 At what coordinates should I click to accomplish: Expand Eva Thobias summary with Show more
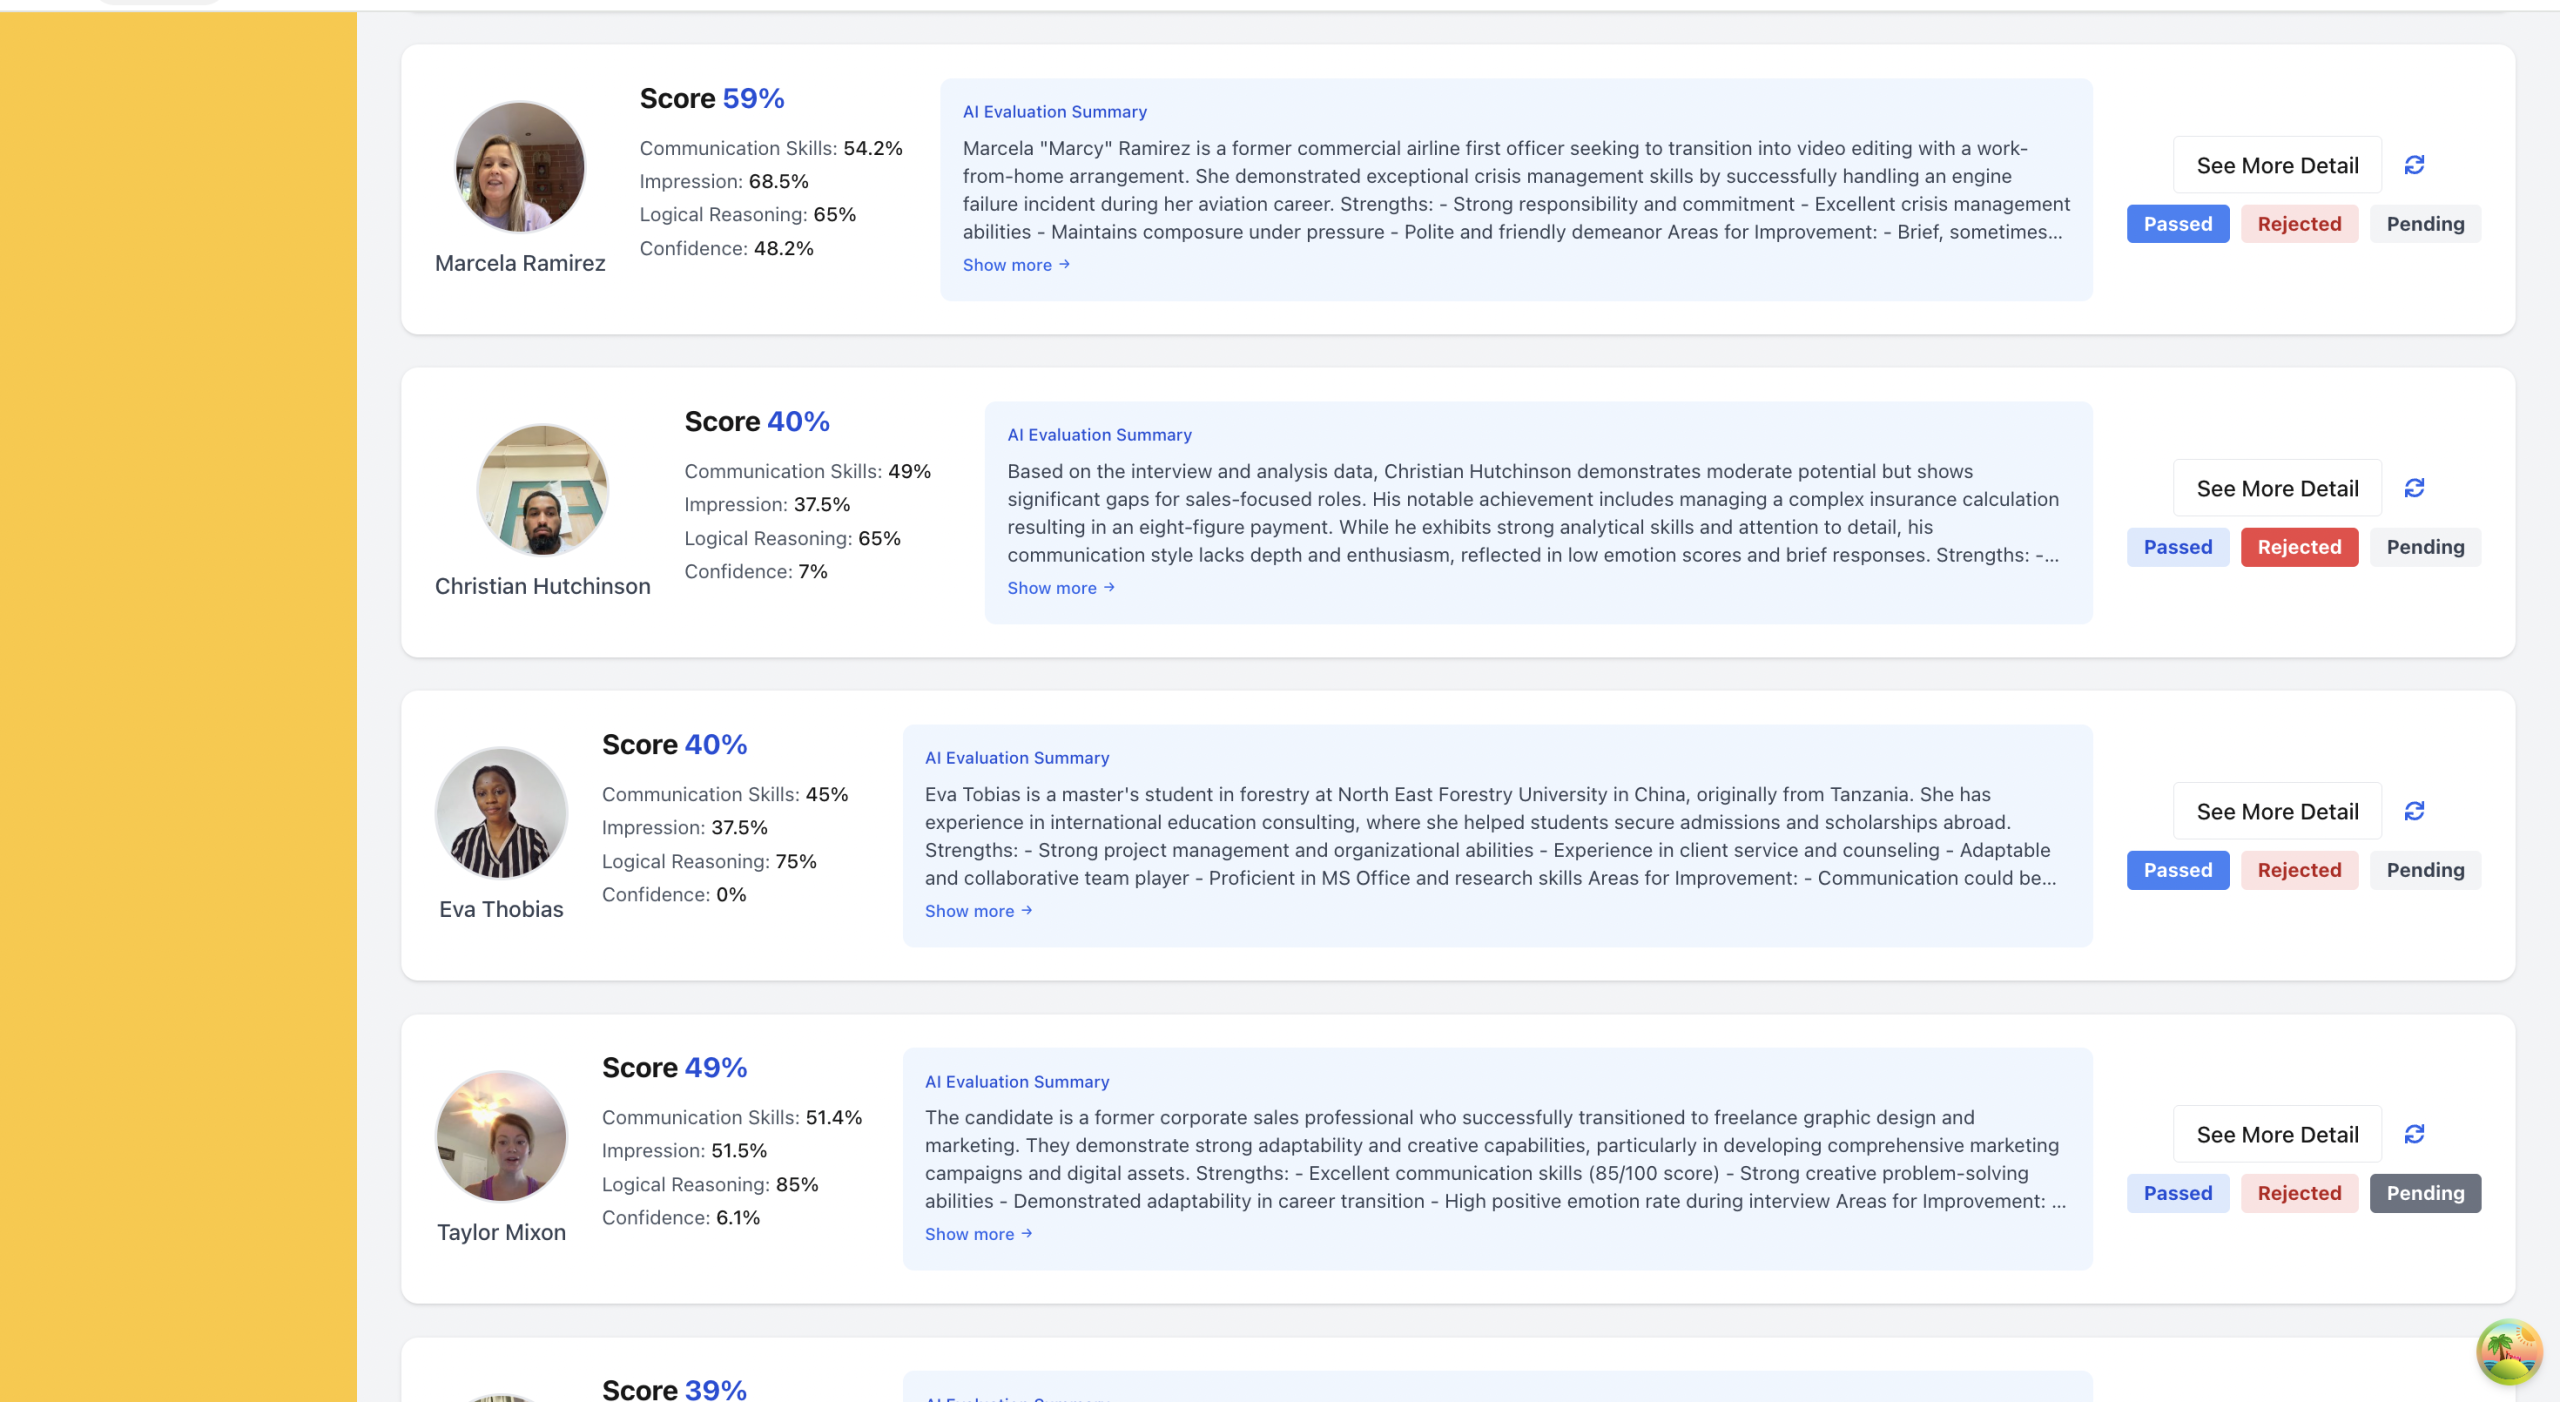pyautogui.click(x=977, y=911)
